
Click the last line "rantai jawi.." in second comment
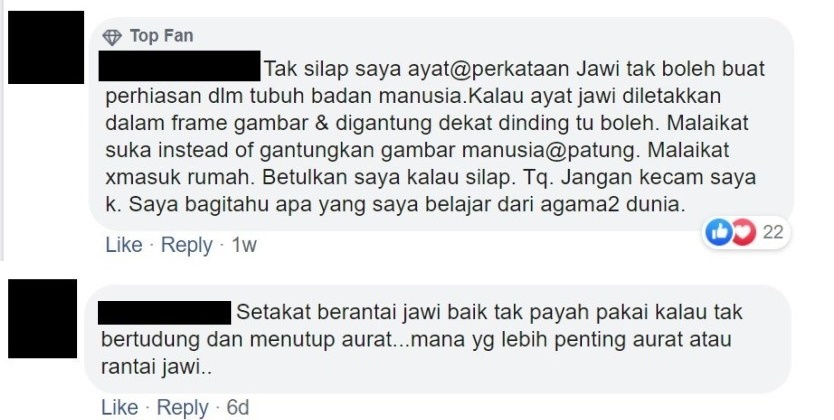coord(156,367)
